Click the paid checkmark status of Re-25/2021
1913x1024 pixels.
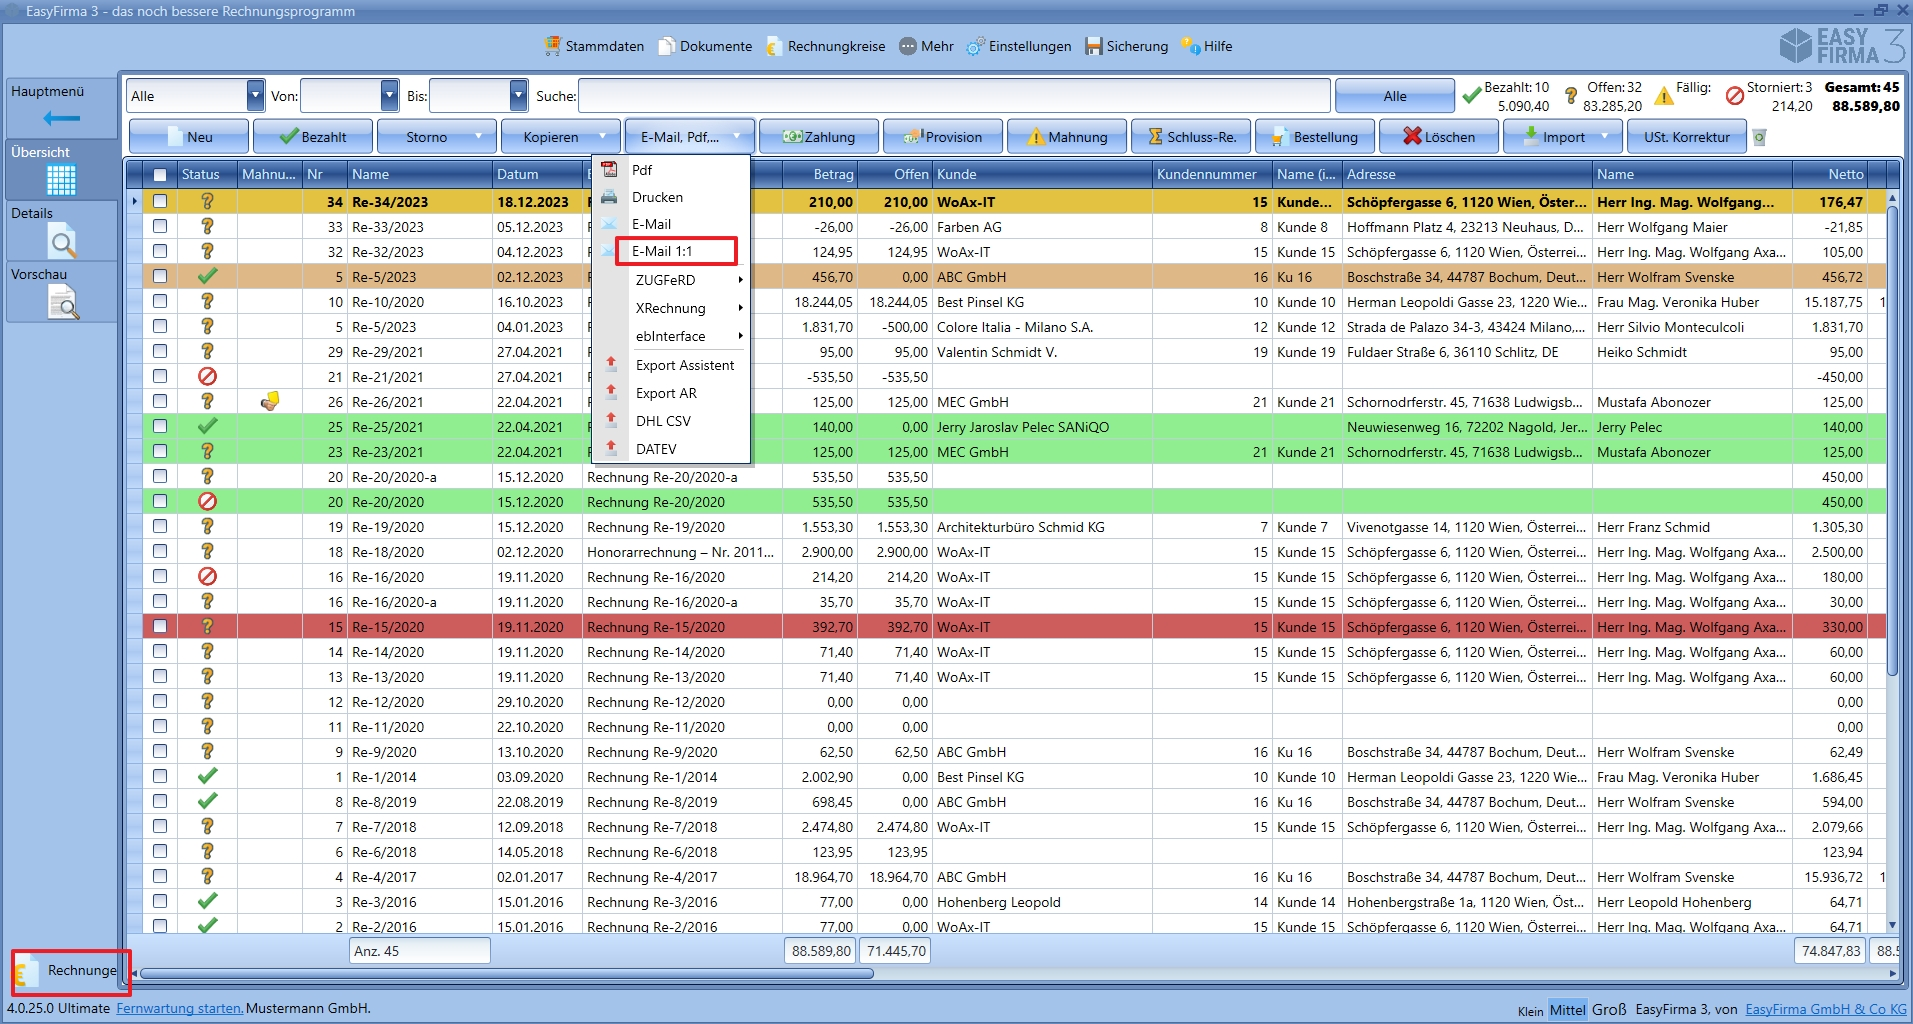[x=207, y=426]
